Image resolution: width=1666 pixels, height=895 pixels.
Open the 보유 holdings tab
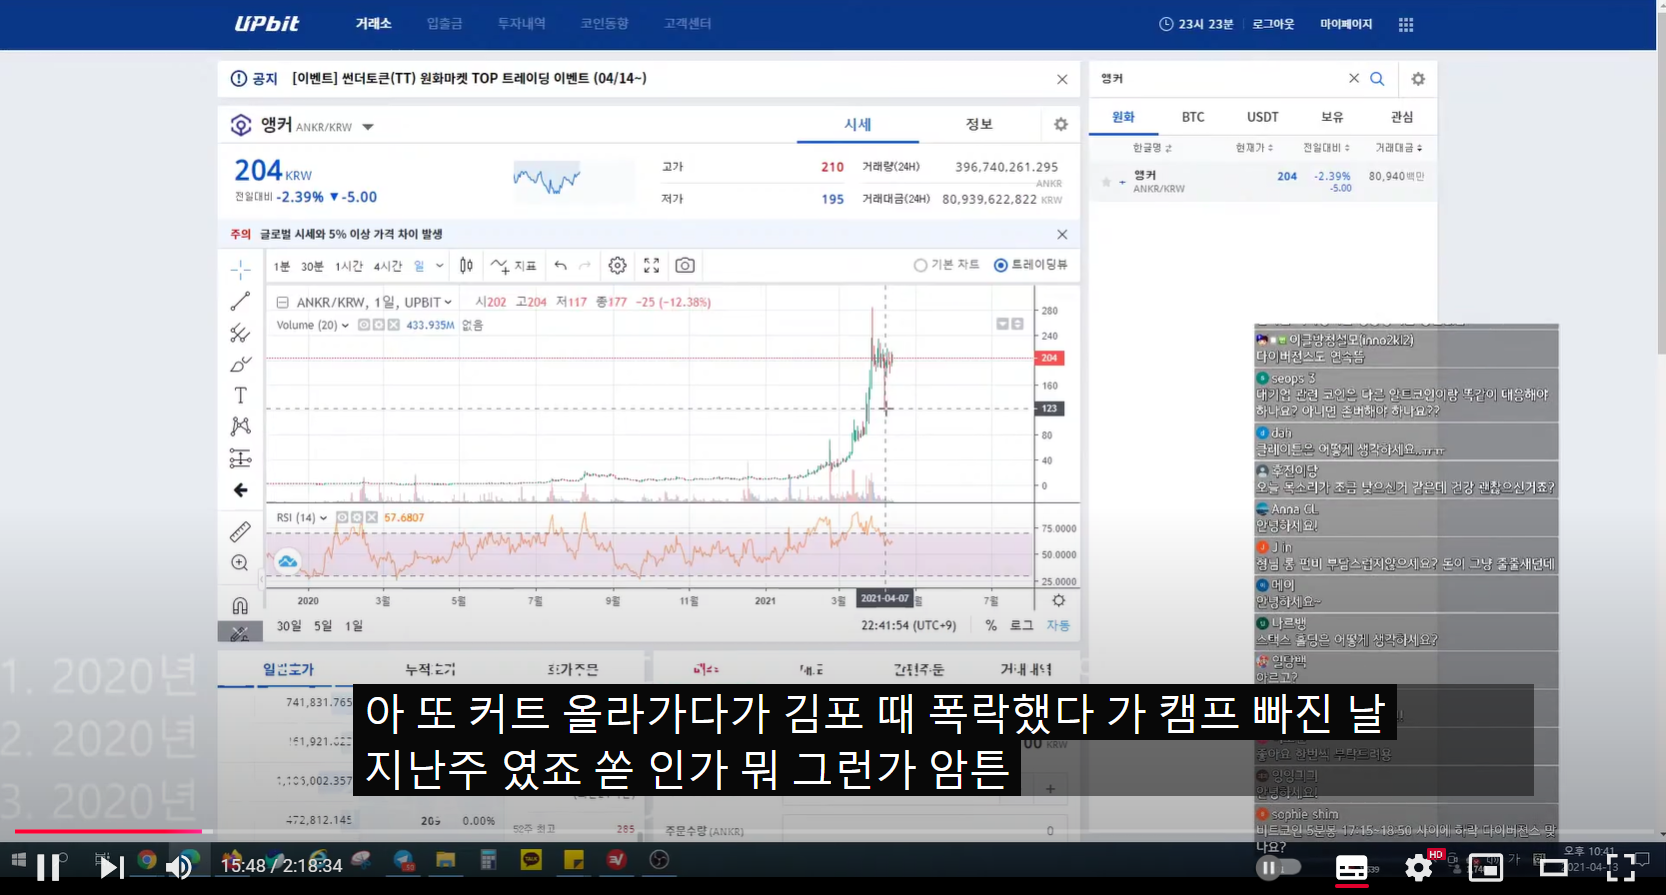(x=1332, y=117)
